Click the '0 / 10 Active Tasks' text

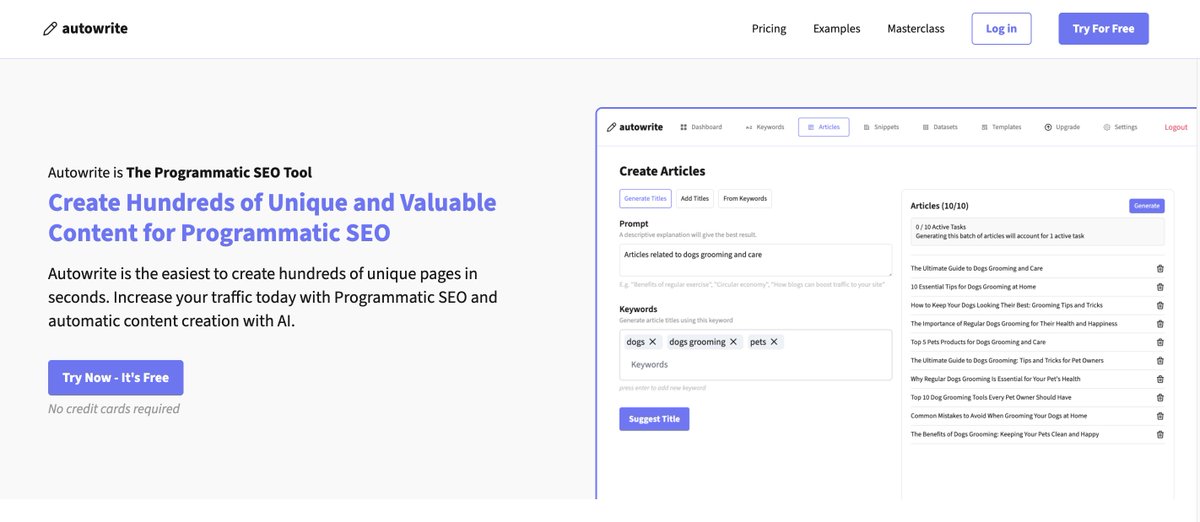[x=940, y=227]
